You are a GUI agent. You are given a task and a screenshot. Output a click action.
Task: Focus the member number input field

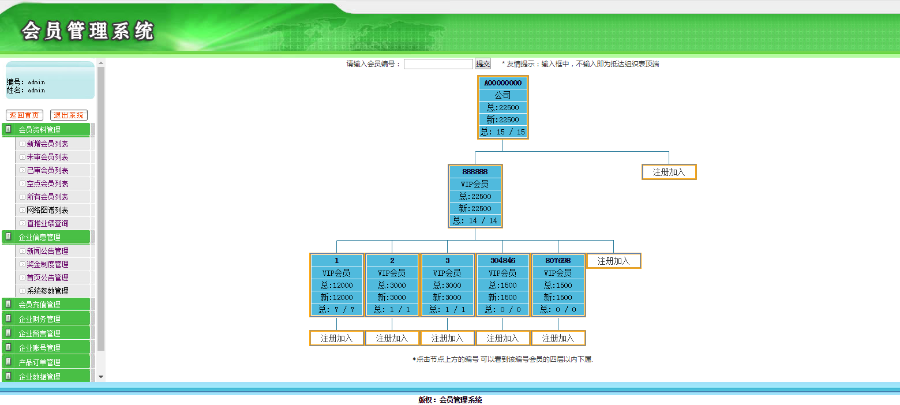click(438, 64)
